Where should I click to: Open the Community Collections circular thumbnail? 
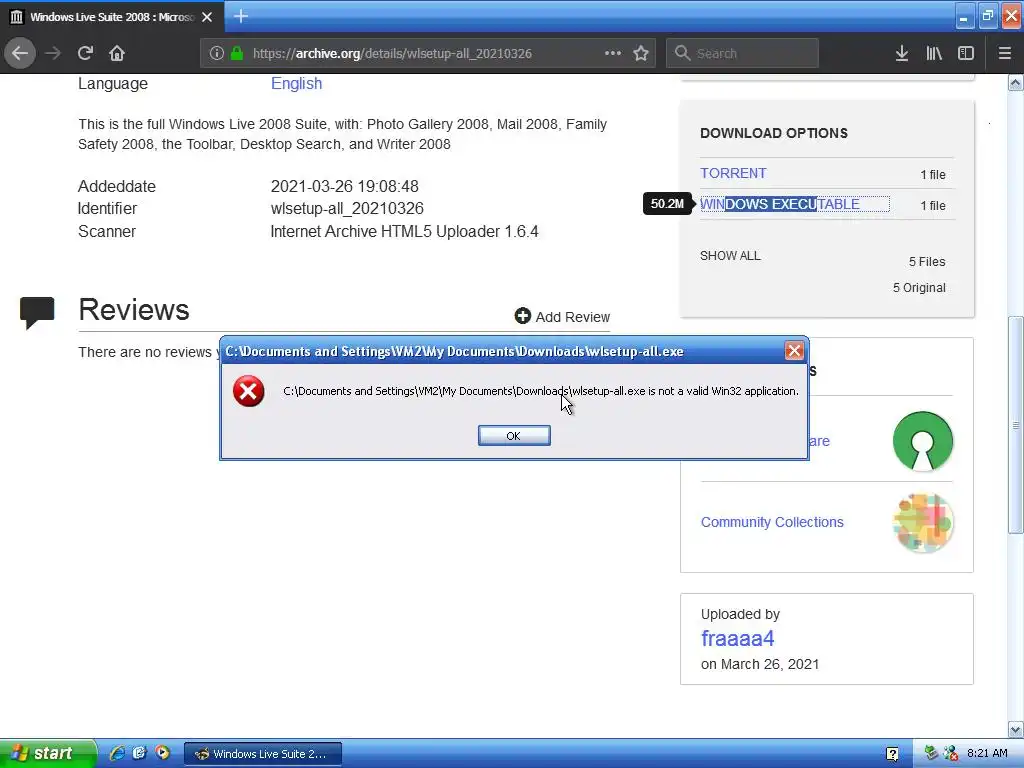[923, 522]
